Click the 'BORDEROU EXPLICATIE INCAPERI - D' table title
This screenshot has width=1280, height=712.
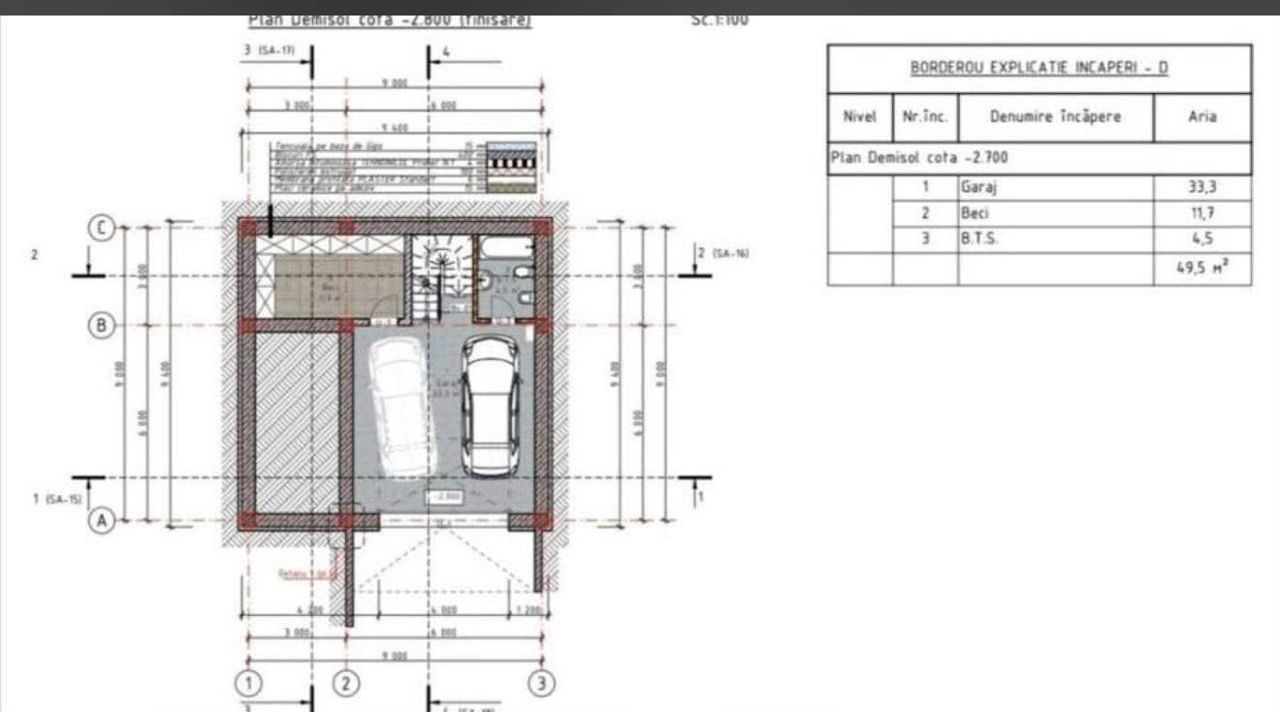pyautogui.click(x=1039, y=69)
